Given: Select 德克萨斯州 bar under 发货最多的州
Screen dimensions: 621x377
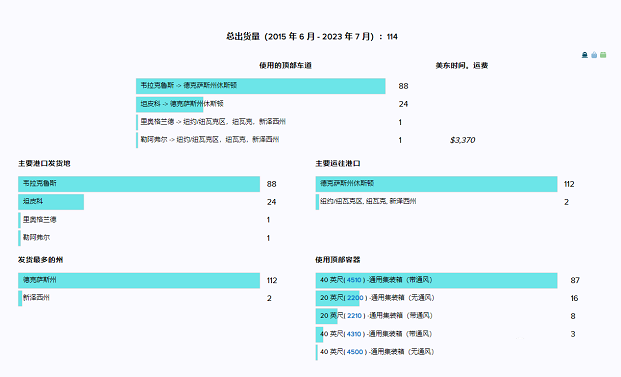Looking at the screenshot, I should [139, 280].
